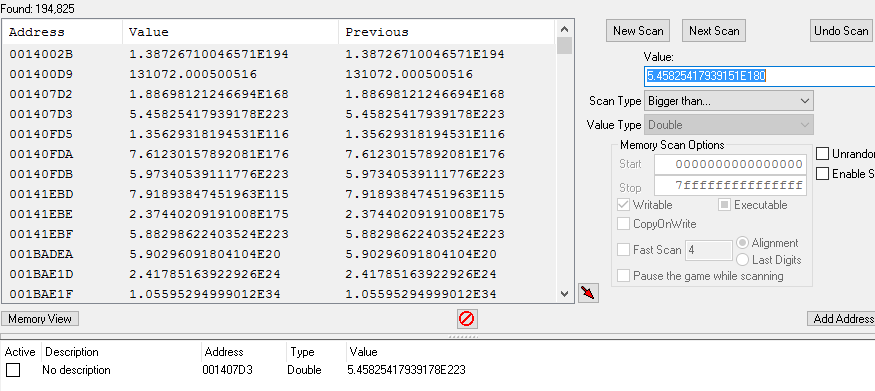Toggle Active checkbox for 001407D3 entry

(13, 370)
